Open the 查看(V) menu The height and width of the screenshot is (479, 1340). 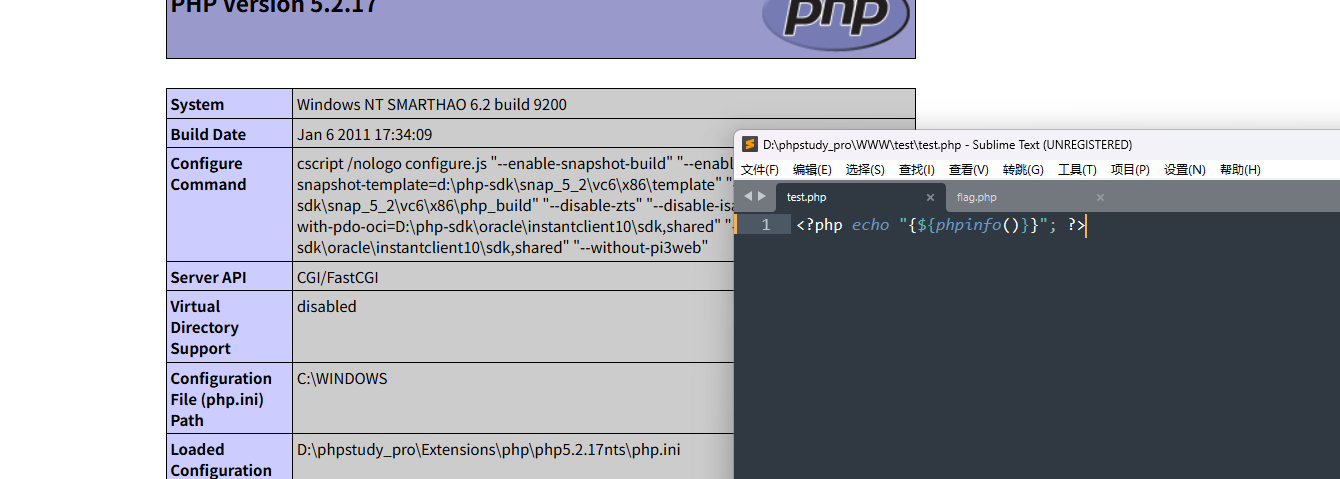(969, 170)
